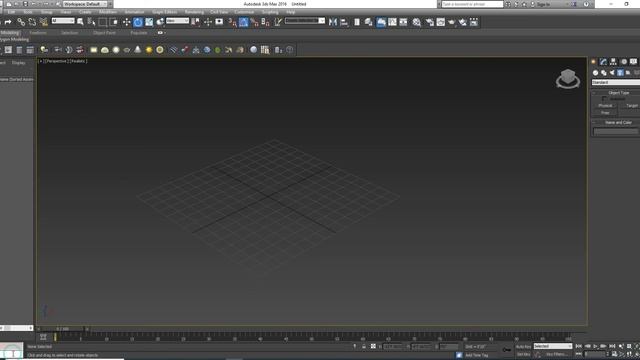
Task: Switch to the Display command panel
Action: (x=633, y=62)
